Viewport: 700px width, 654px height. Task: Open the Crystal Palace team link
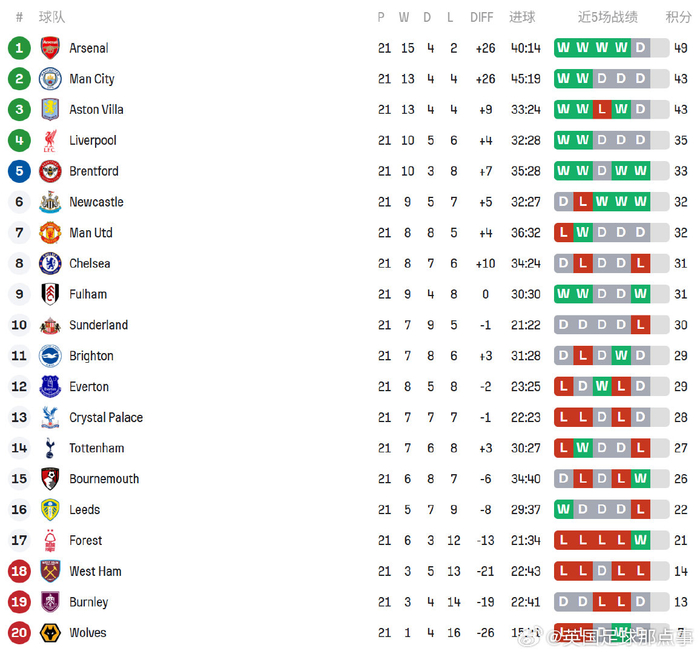[x=106, y=418]
